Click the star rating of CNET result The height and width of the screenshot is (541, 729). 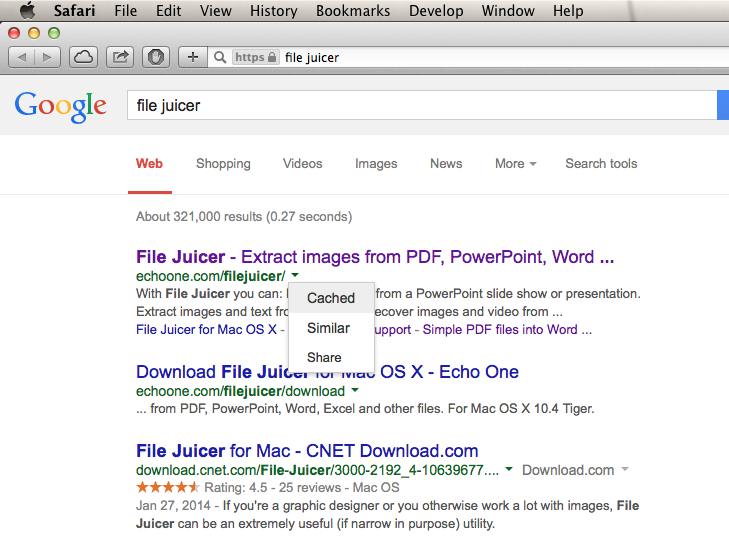point(168,487)
